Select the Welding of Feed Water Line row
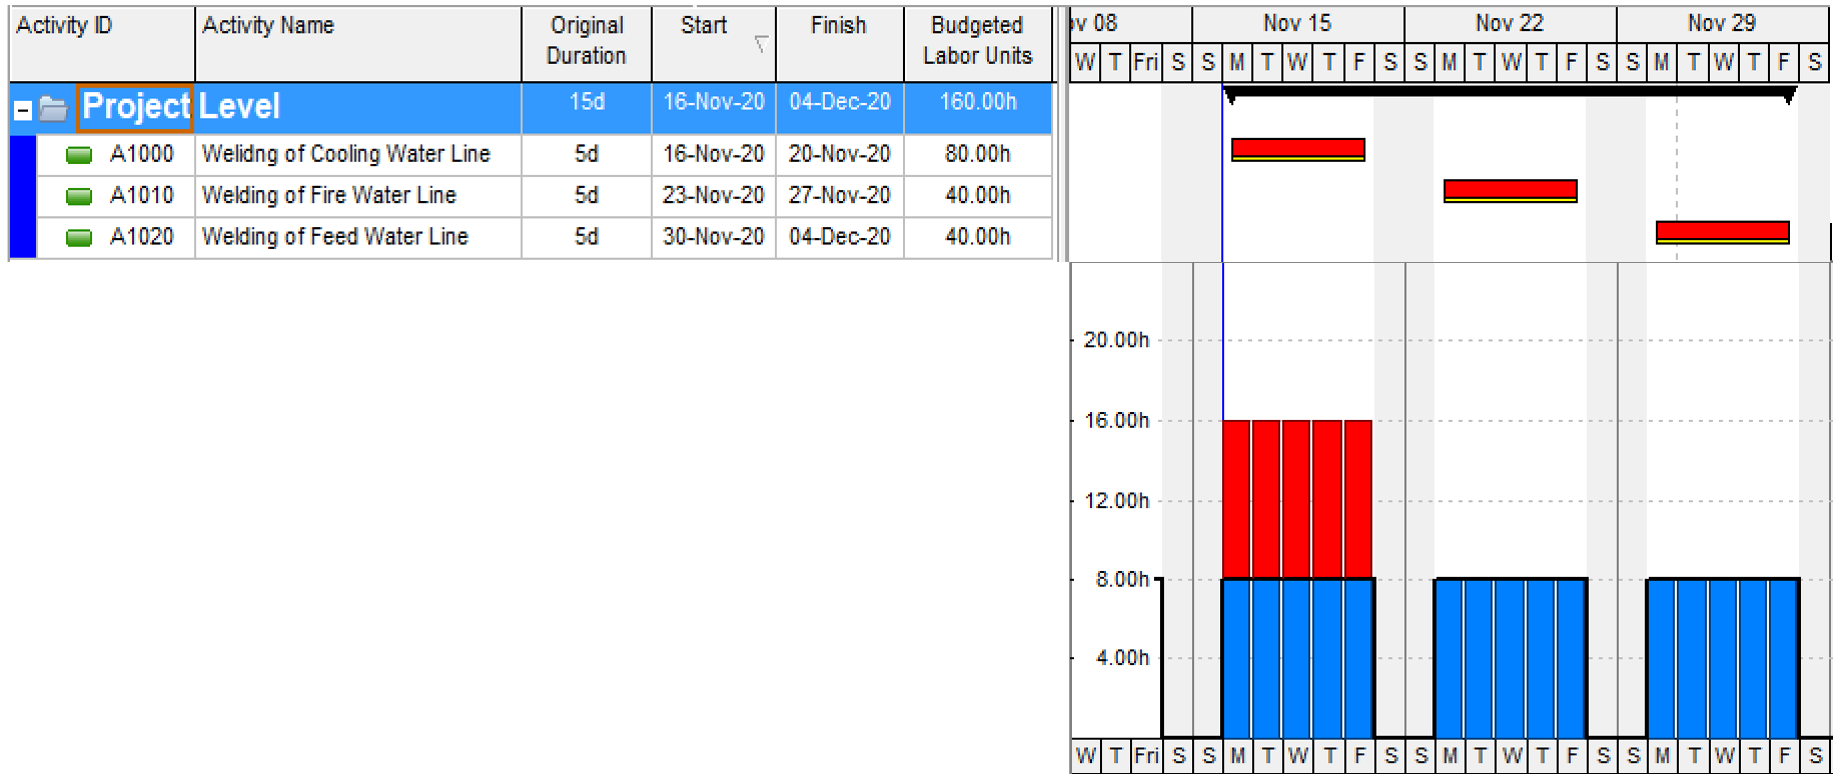 pos(335,237)
